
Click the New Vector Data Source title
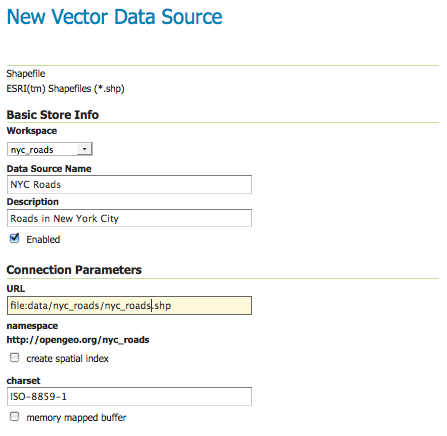click(114, 17)
